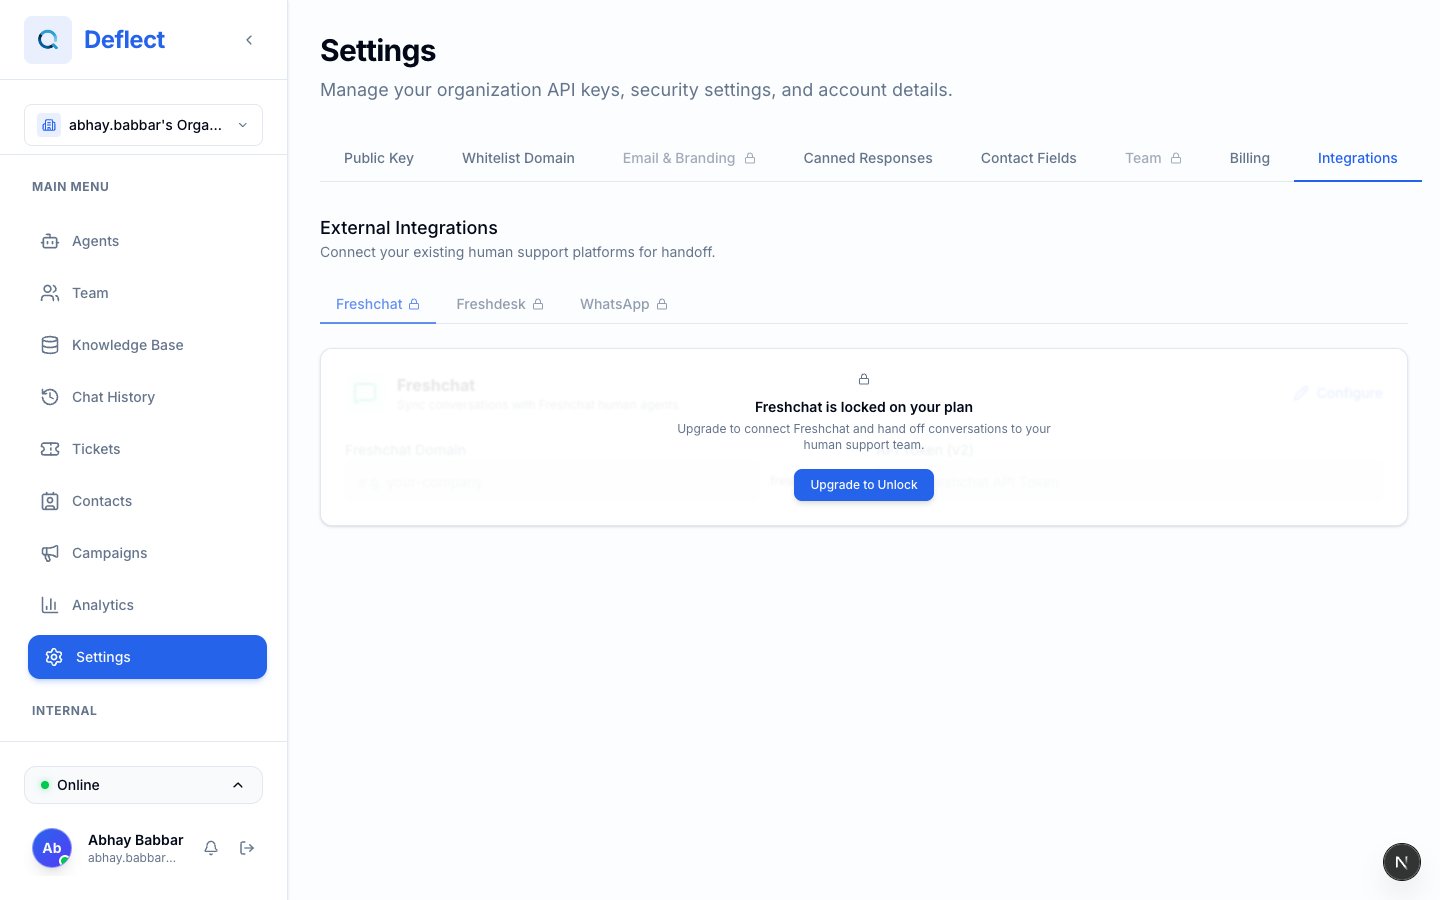
Task: Click the Team people icon in sidebar
Action: click(50, 293)
